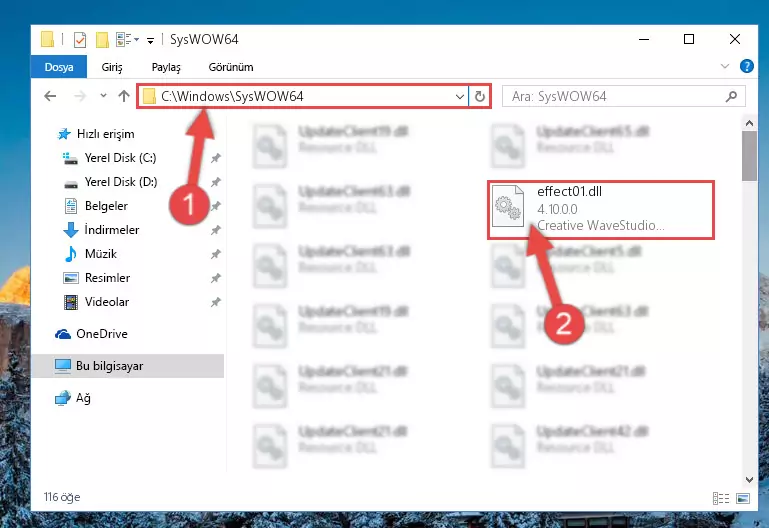
Task: Select Bu bilgisayar in navigation pane
Action: coord(128,366)
